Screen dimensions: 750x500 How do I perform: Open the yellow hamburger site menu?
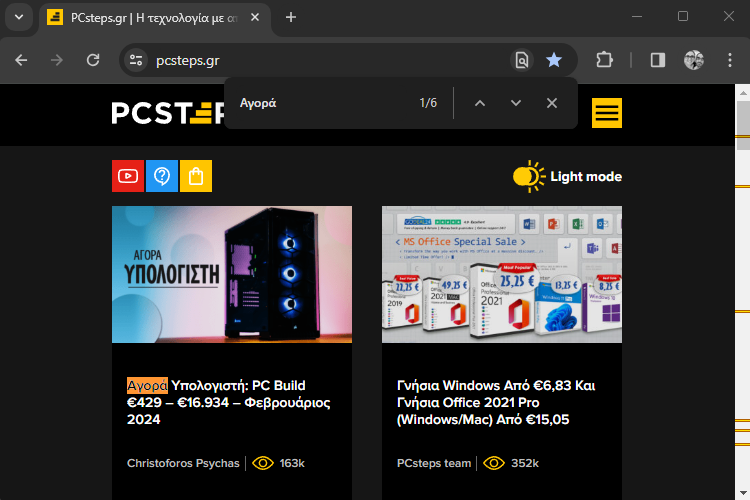607,113
